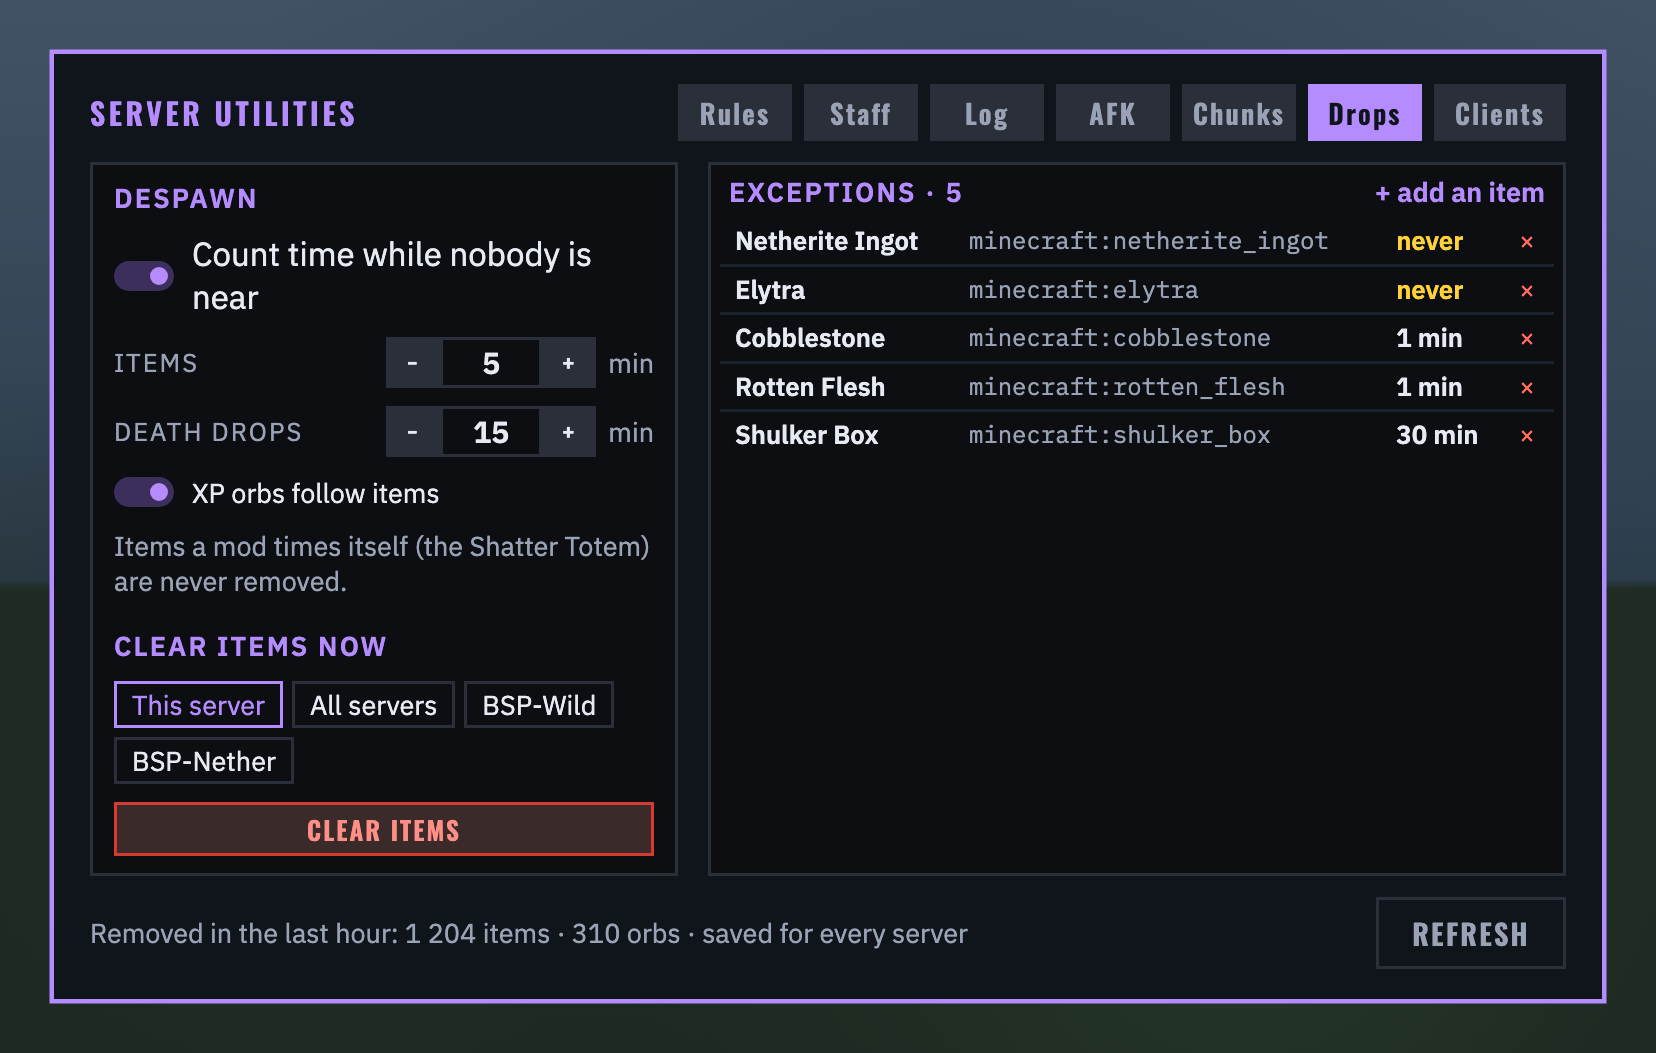Click the minecraft:cobblestone item ID
1656x1053 pixels.
point(1120,339)
